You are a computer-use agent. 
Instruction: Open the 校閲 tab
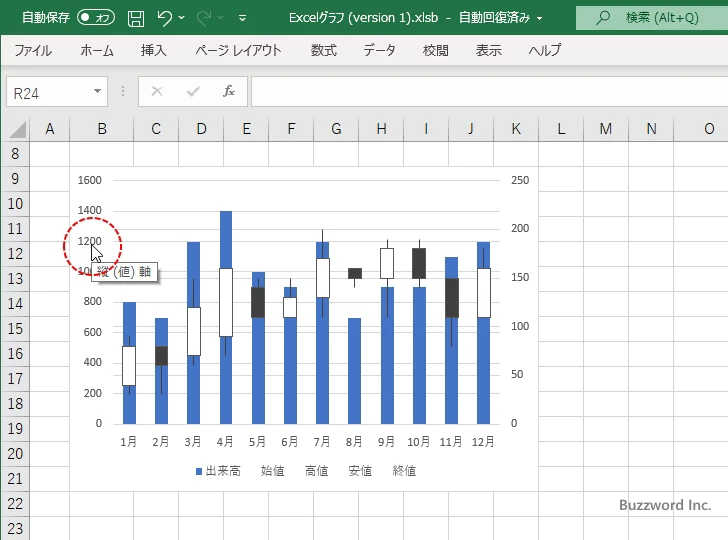[436, 50]
